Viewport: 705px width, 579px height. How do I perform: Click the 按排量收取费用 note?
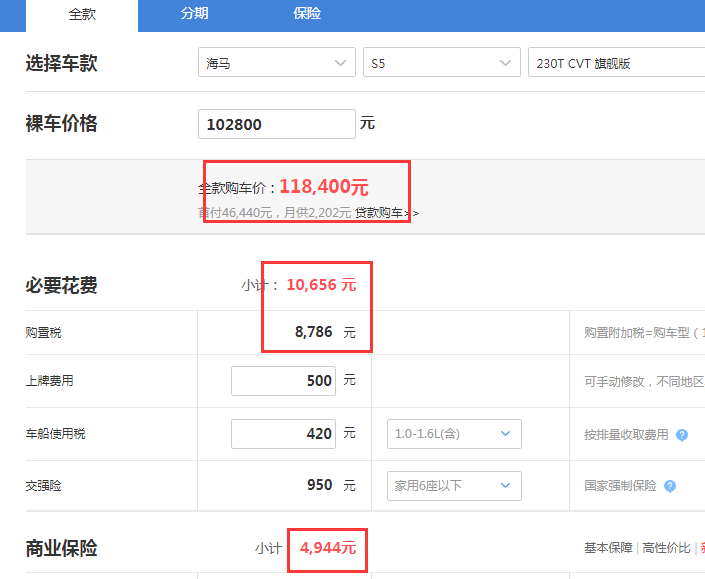pyautogui.click(x=626, y=435)
